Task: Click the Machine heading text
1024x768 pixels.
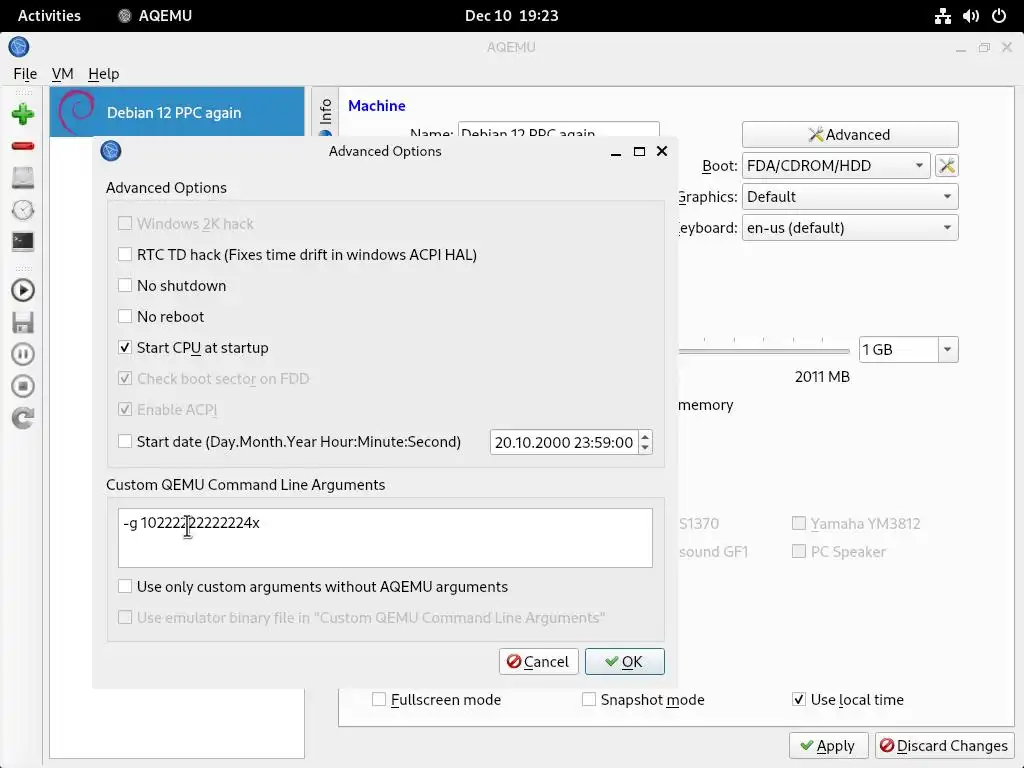Action: tap(377, 106)
